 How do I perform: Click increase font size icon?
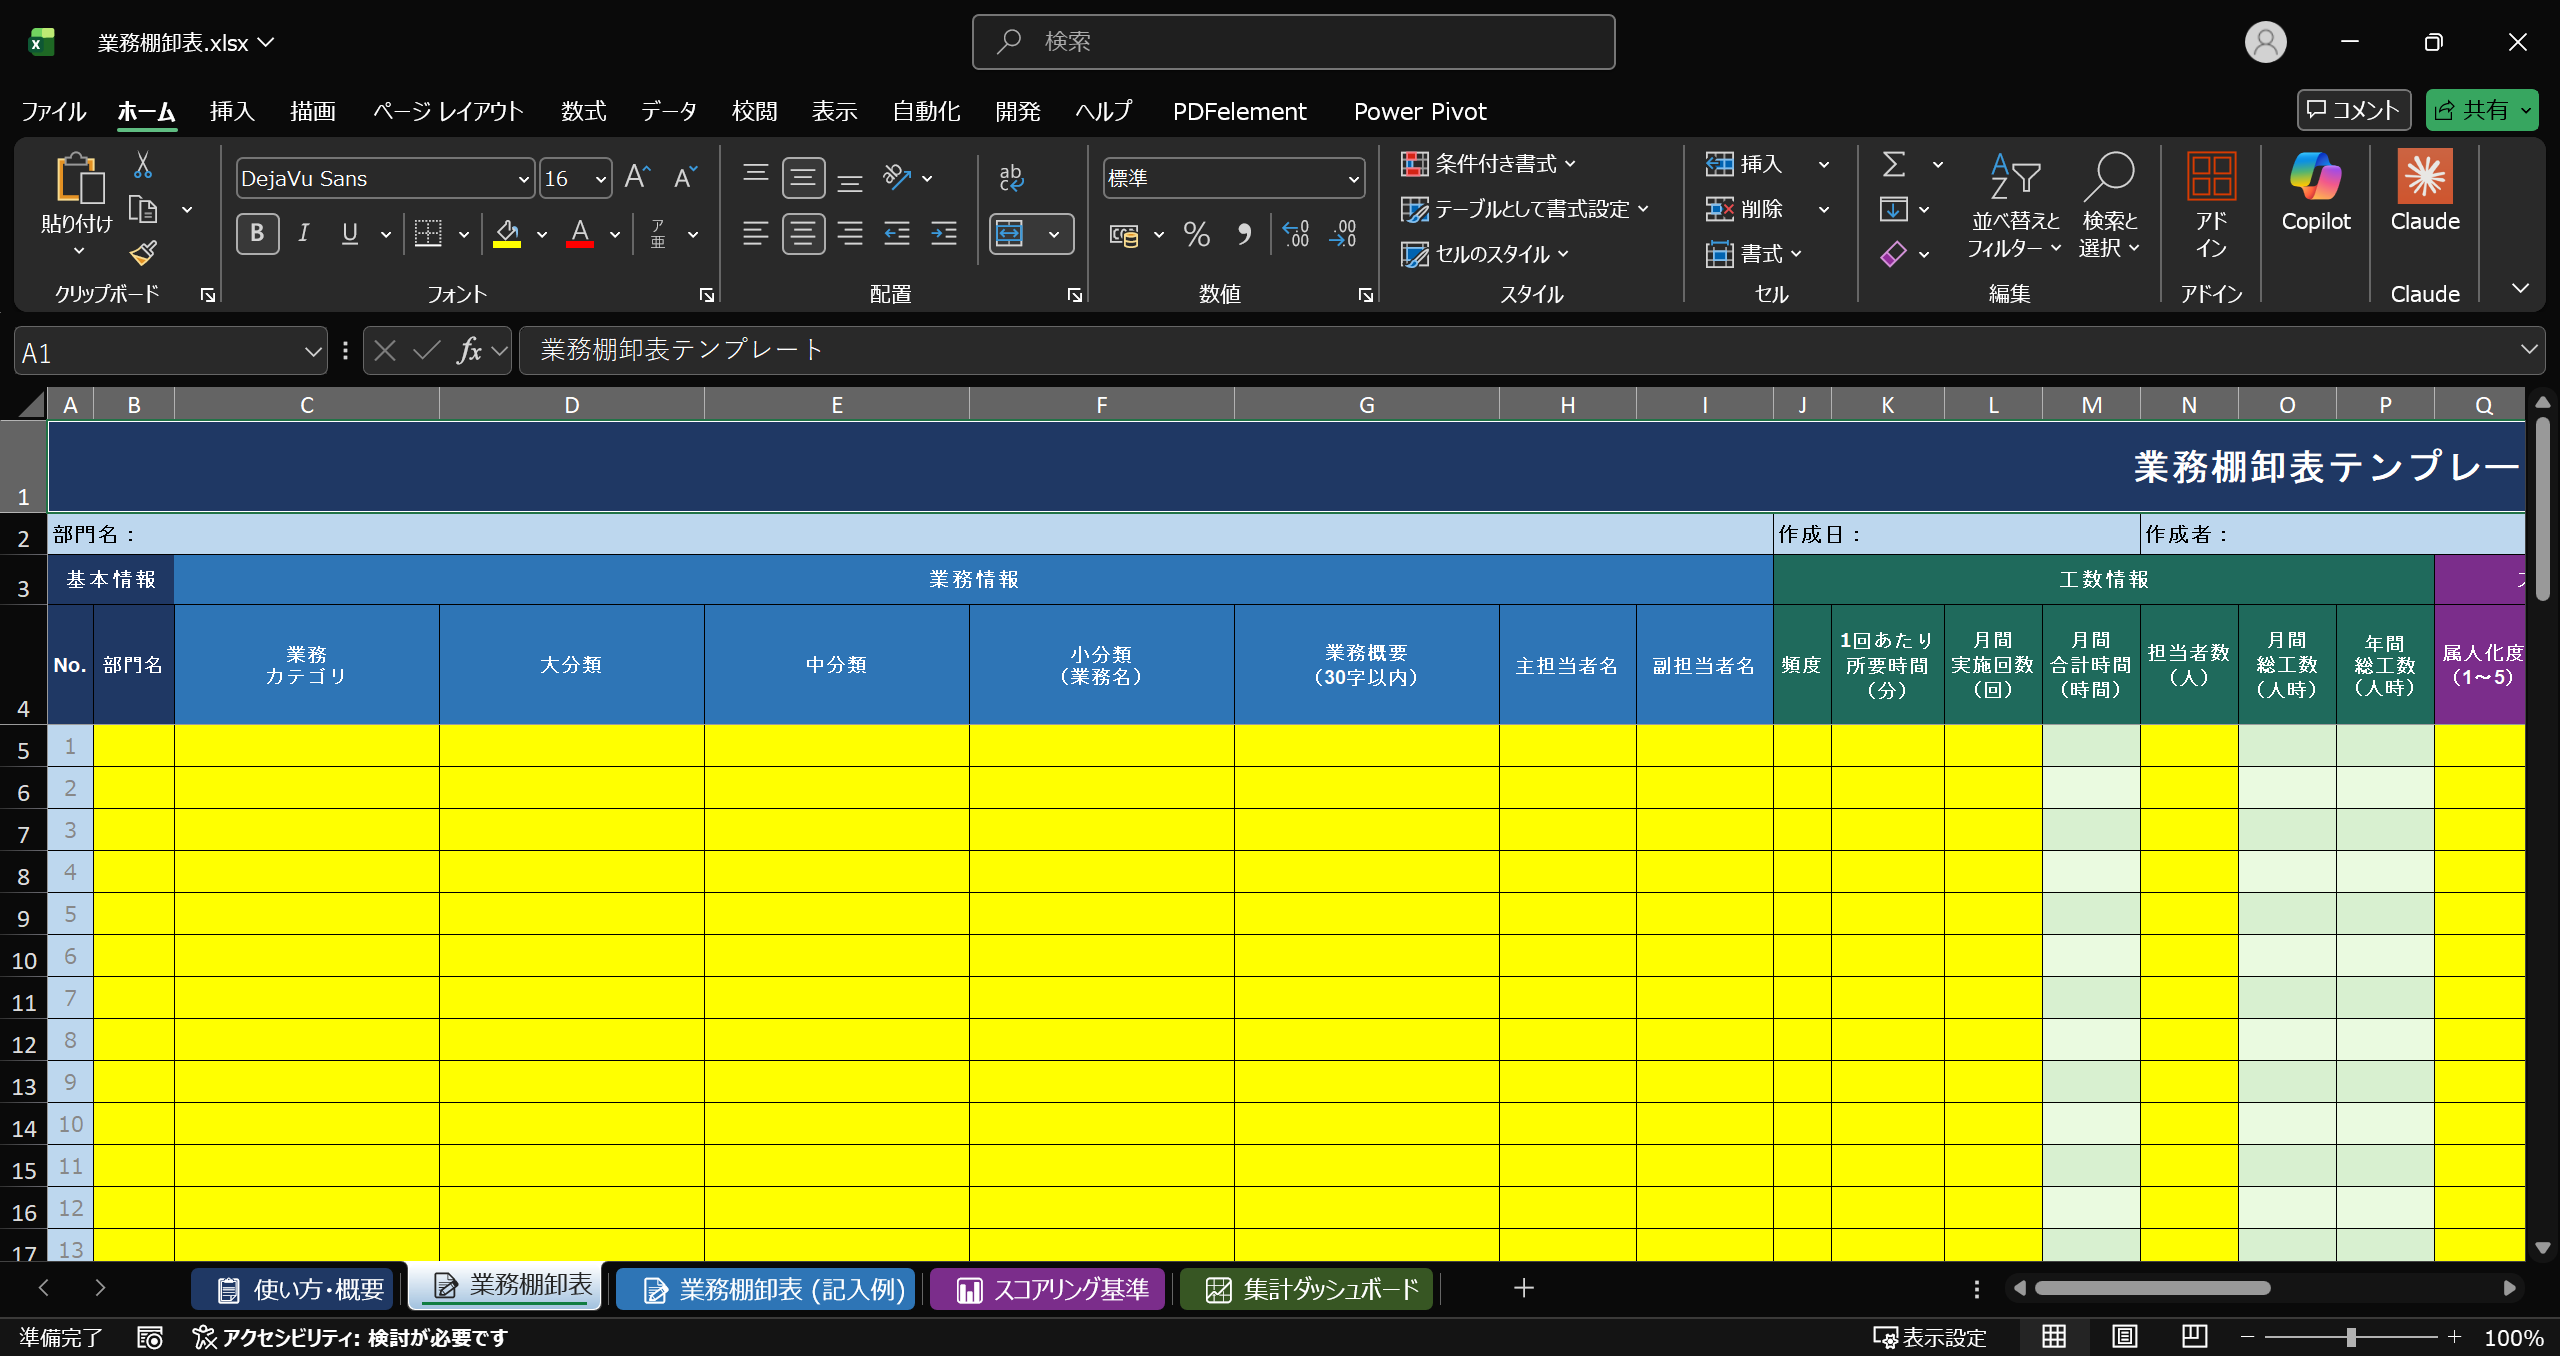(637, 178)
